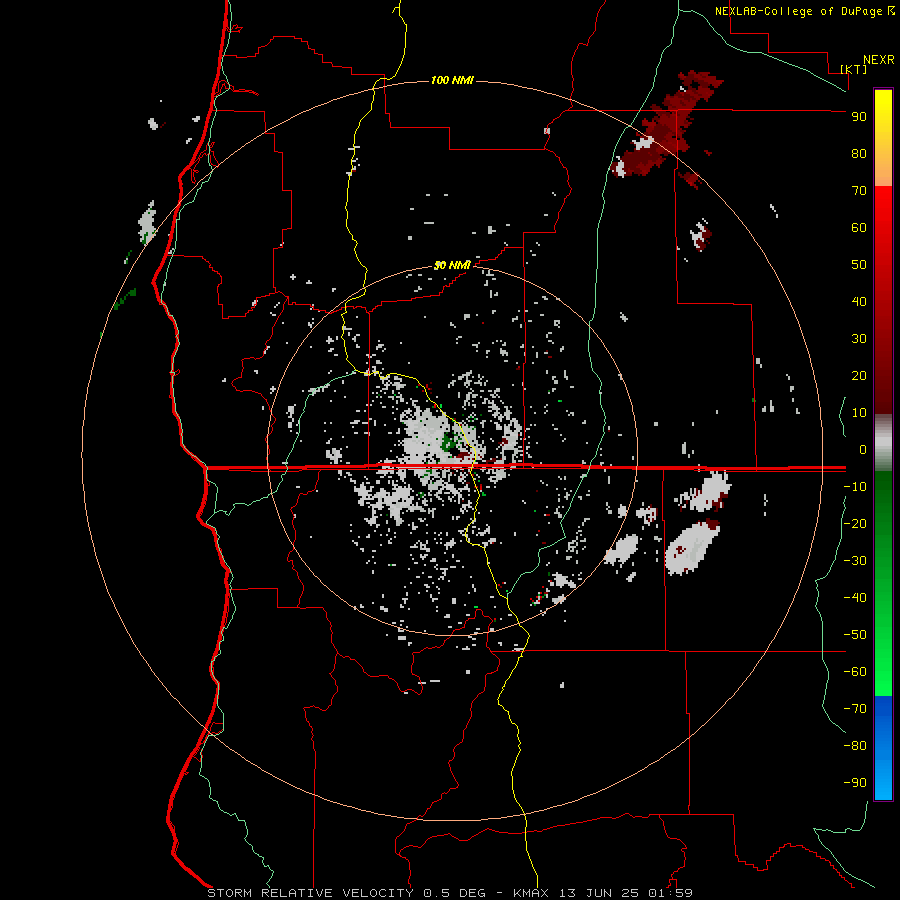Click the 40 value on velocity scale
This screenshot has width=900, height=900.
859,301
